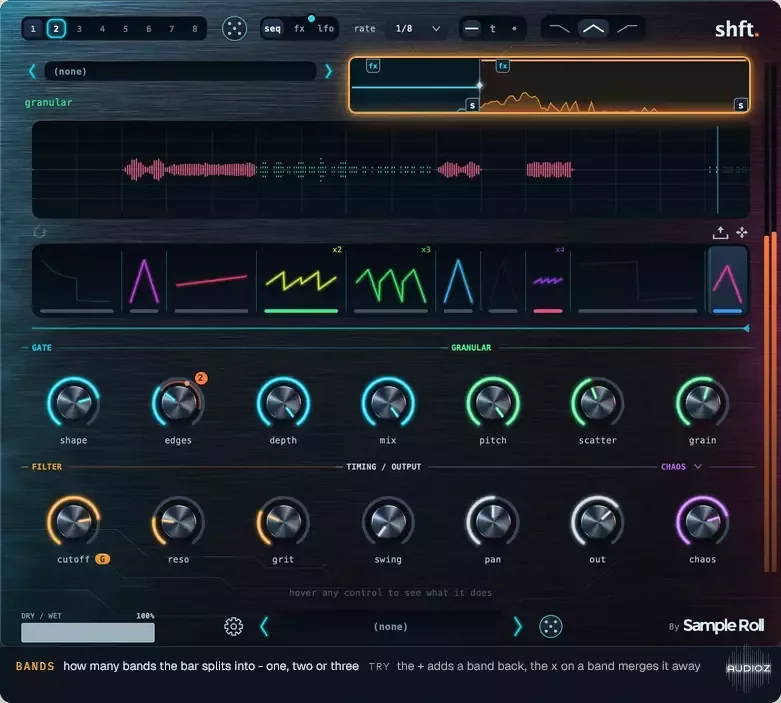Switch to the seq tab
This screenshot has height=703, width=781.
click(x=272, y=28)
